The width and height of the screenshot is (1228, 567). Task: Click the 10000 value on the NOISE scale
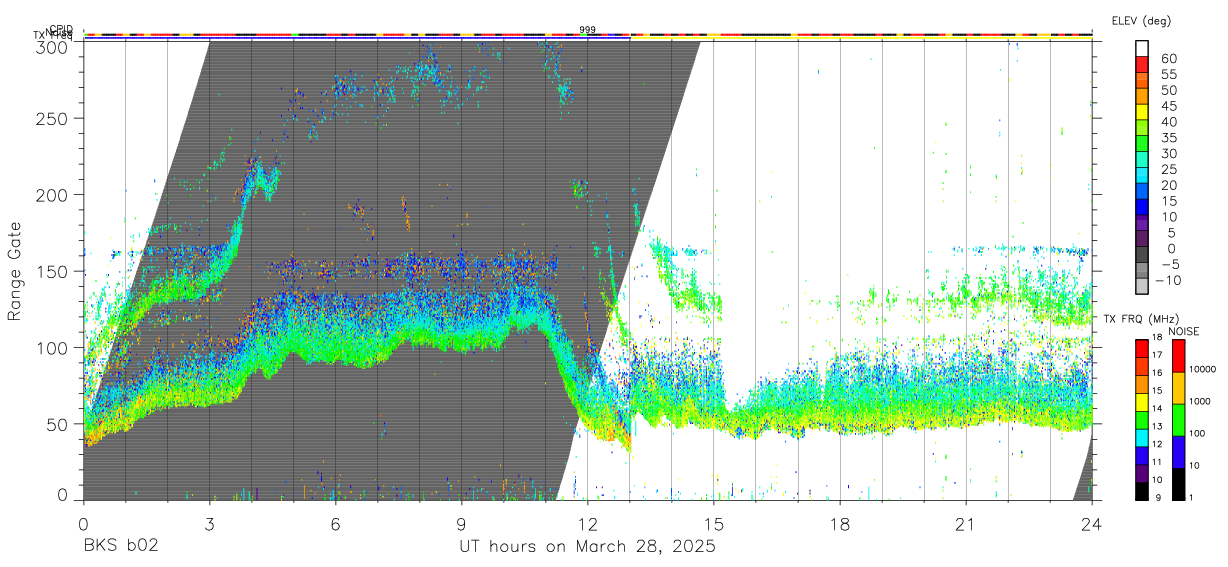[x=1202, y=369]
